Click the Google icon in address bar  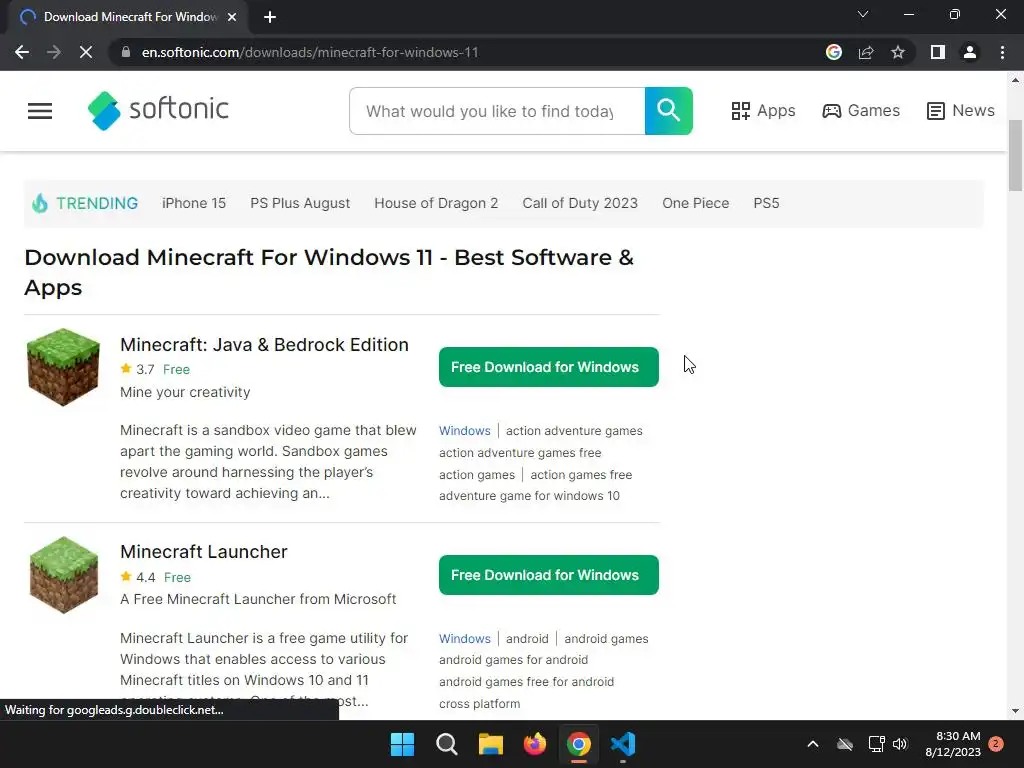point(833,52)
